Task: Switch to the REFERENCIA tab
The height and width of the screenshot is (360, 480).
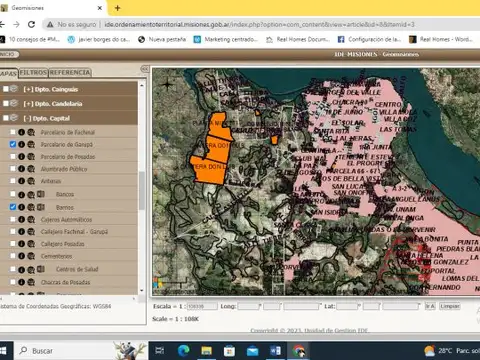Action: click(70, 72)
